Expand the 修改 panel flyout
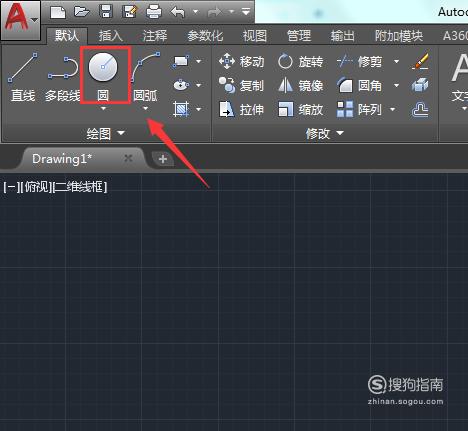Viewport: 468px width, 431px height. tap(325, 133)
